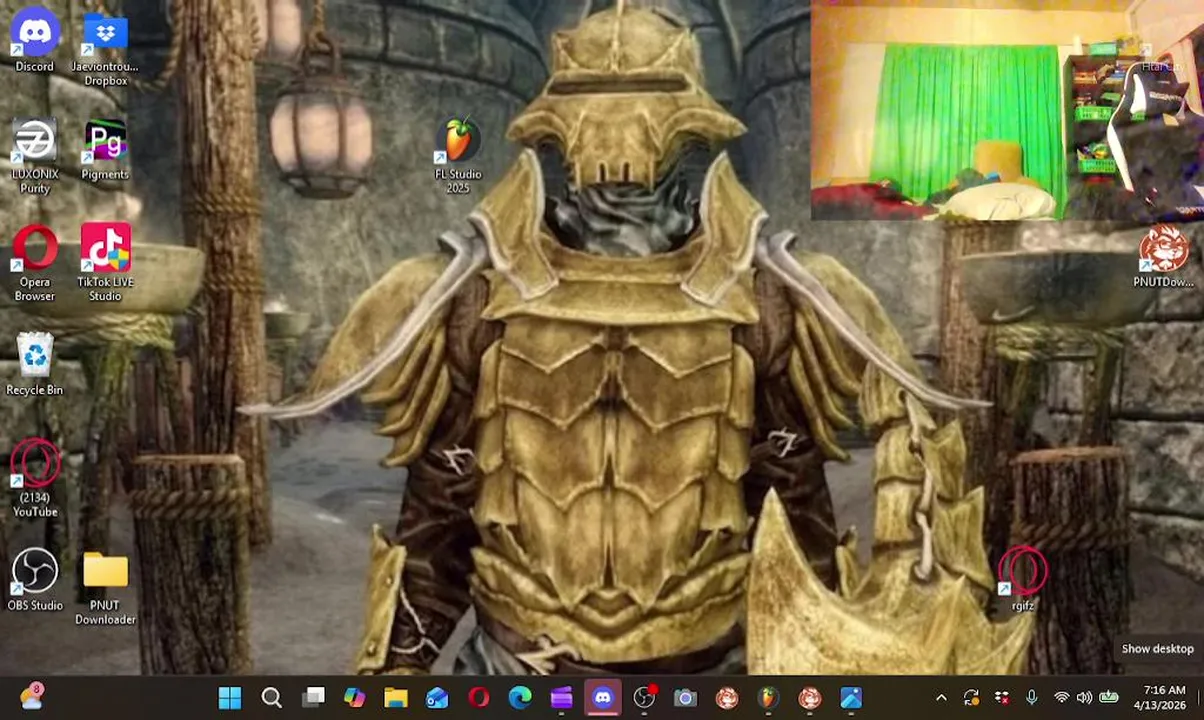This screenshot has width=1204, height=720.
Task: Click the webcam overlay with the green curtain
Action: [1007, 110]
